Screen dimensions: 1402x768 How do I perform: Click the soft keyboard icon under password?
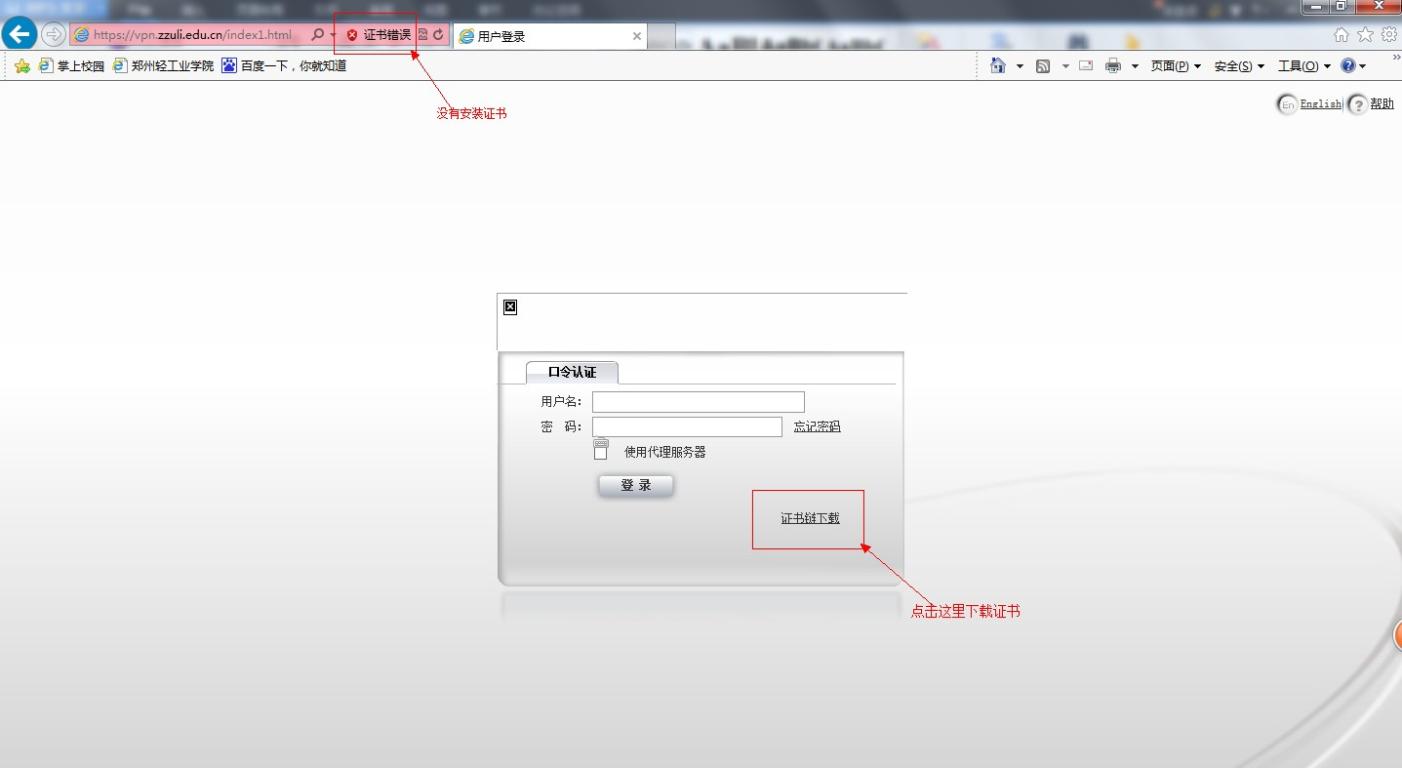(601, 442)
